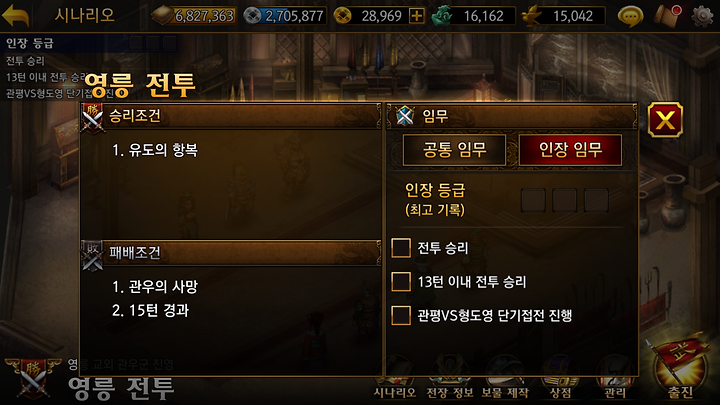Screen dimensions: 720x405
Task: Click the jade dragon currency counter
Action: click(473, 16)
